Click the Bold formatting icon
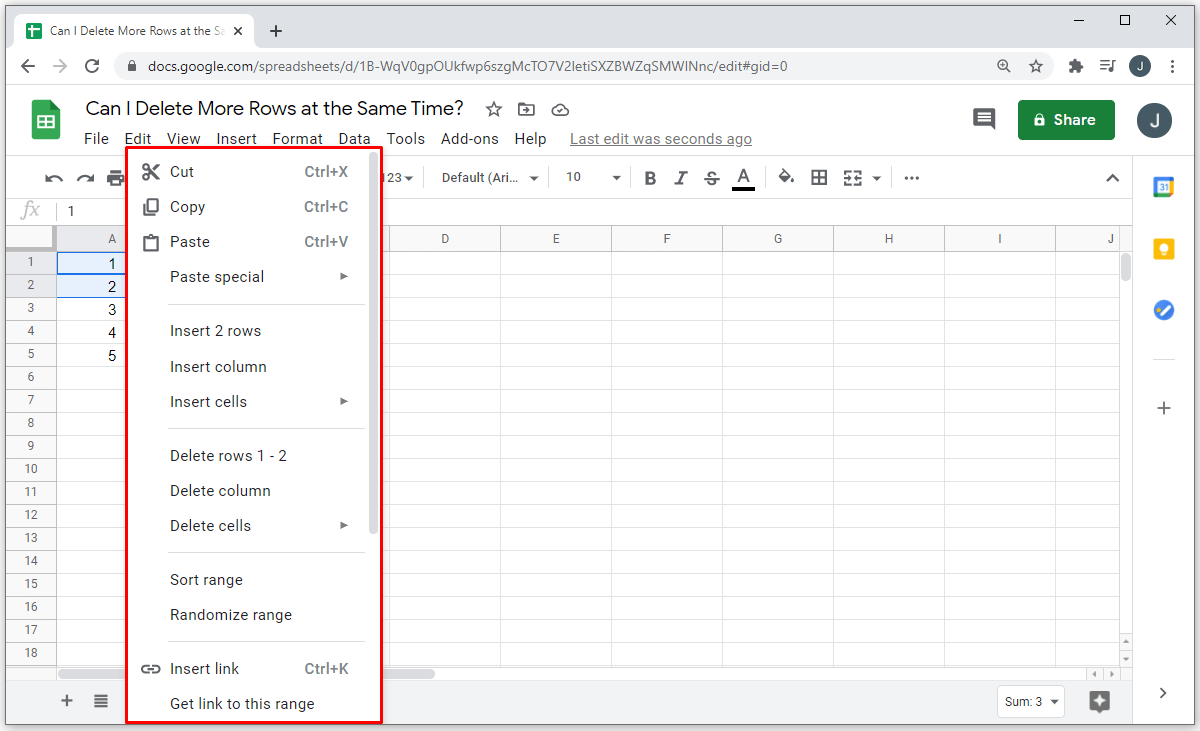The width and height of the screenshot is (1200, 731). pos(650,178)
